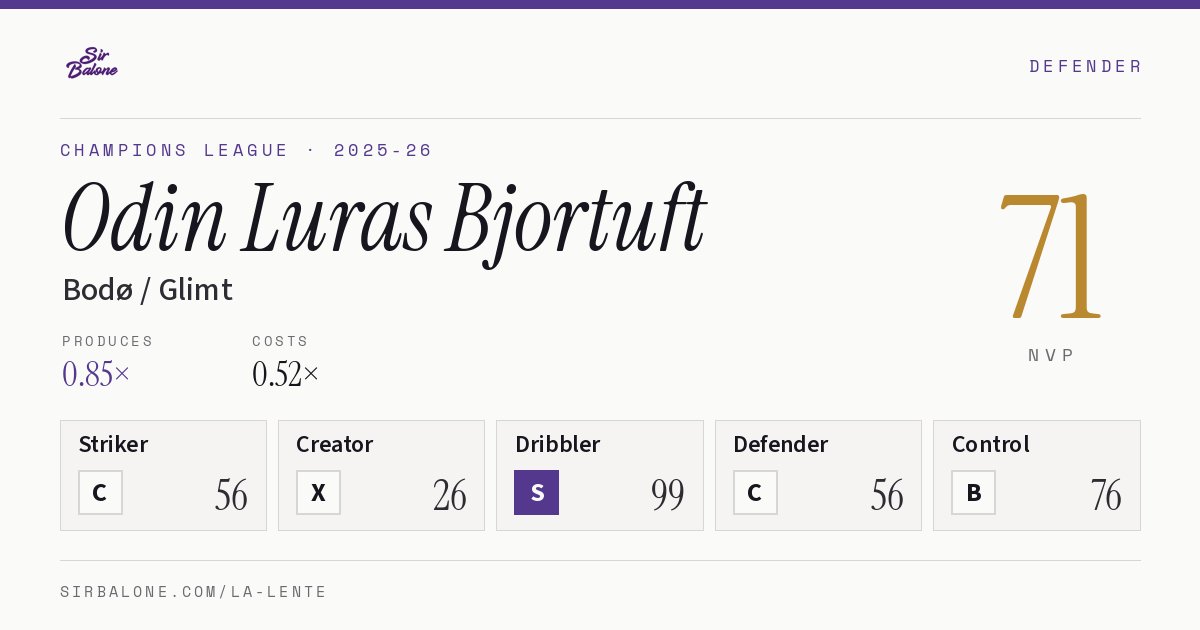
Task: Click the Costs 0.52× value
Action: [286, 374]
